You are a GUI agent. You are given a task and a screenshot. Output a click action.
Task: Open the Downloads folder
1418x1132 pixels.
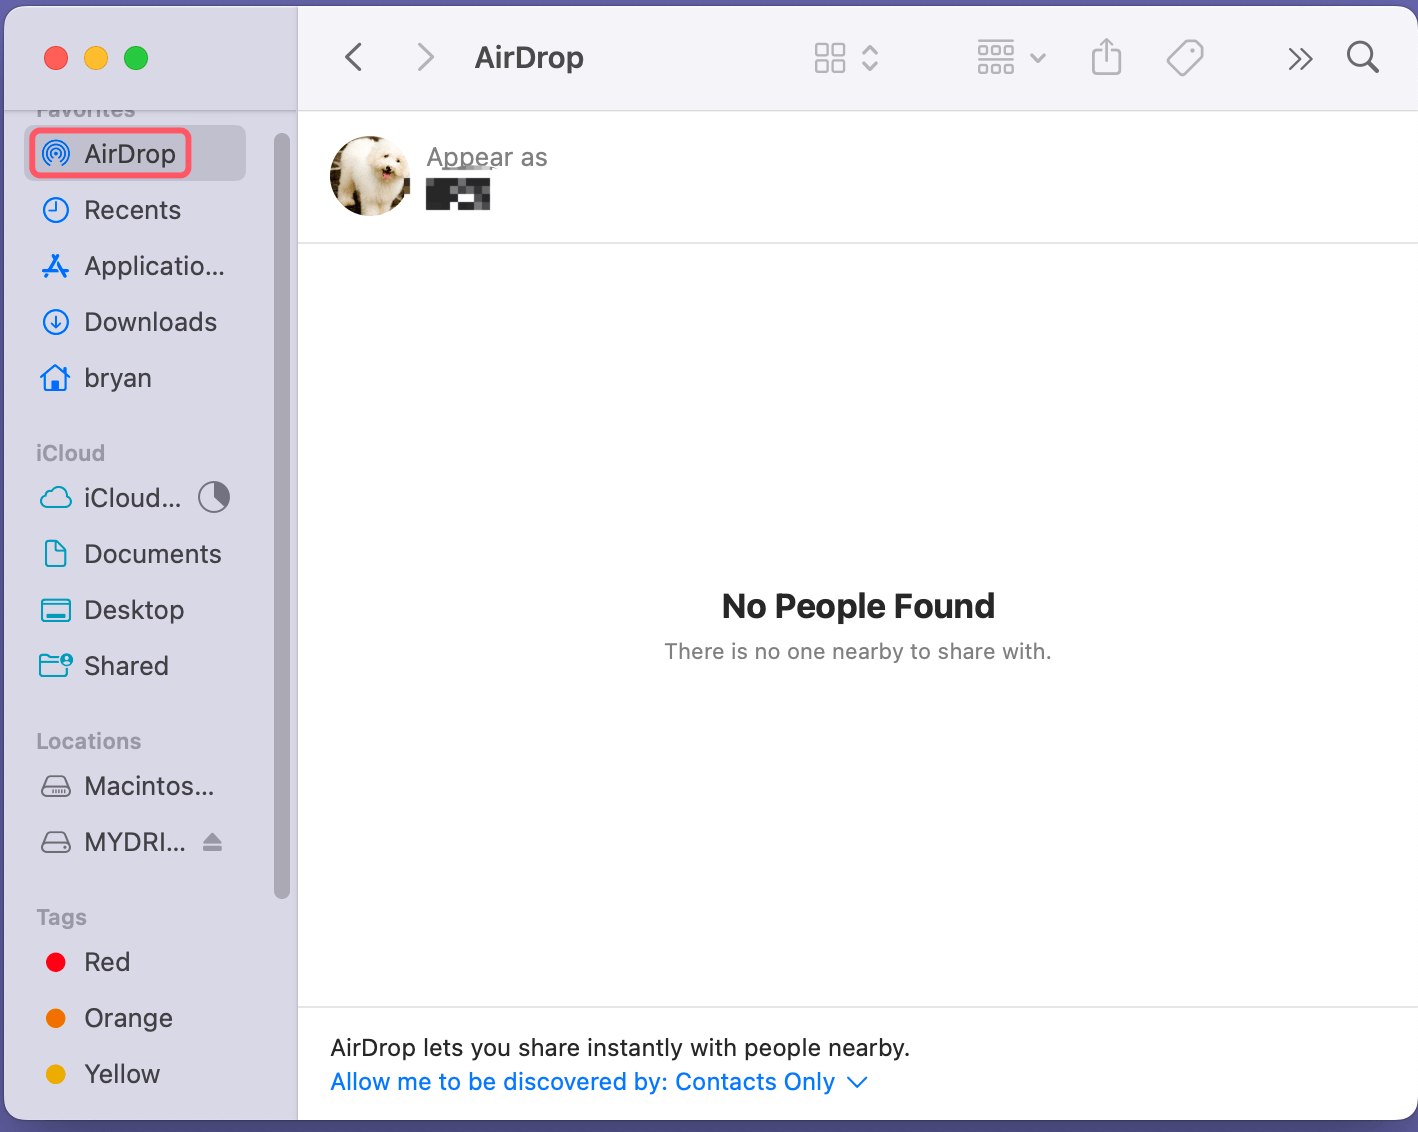[150, 322]
